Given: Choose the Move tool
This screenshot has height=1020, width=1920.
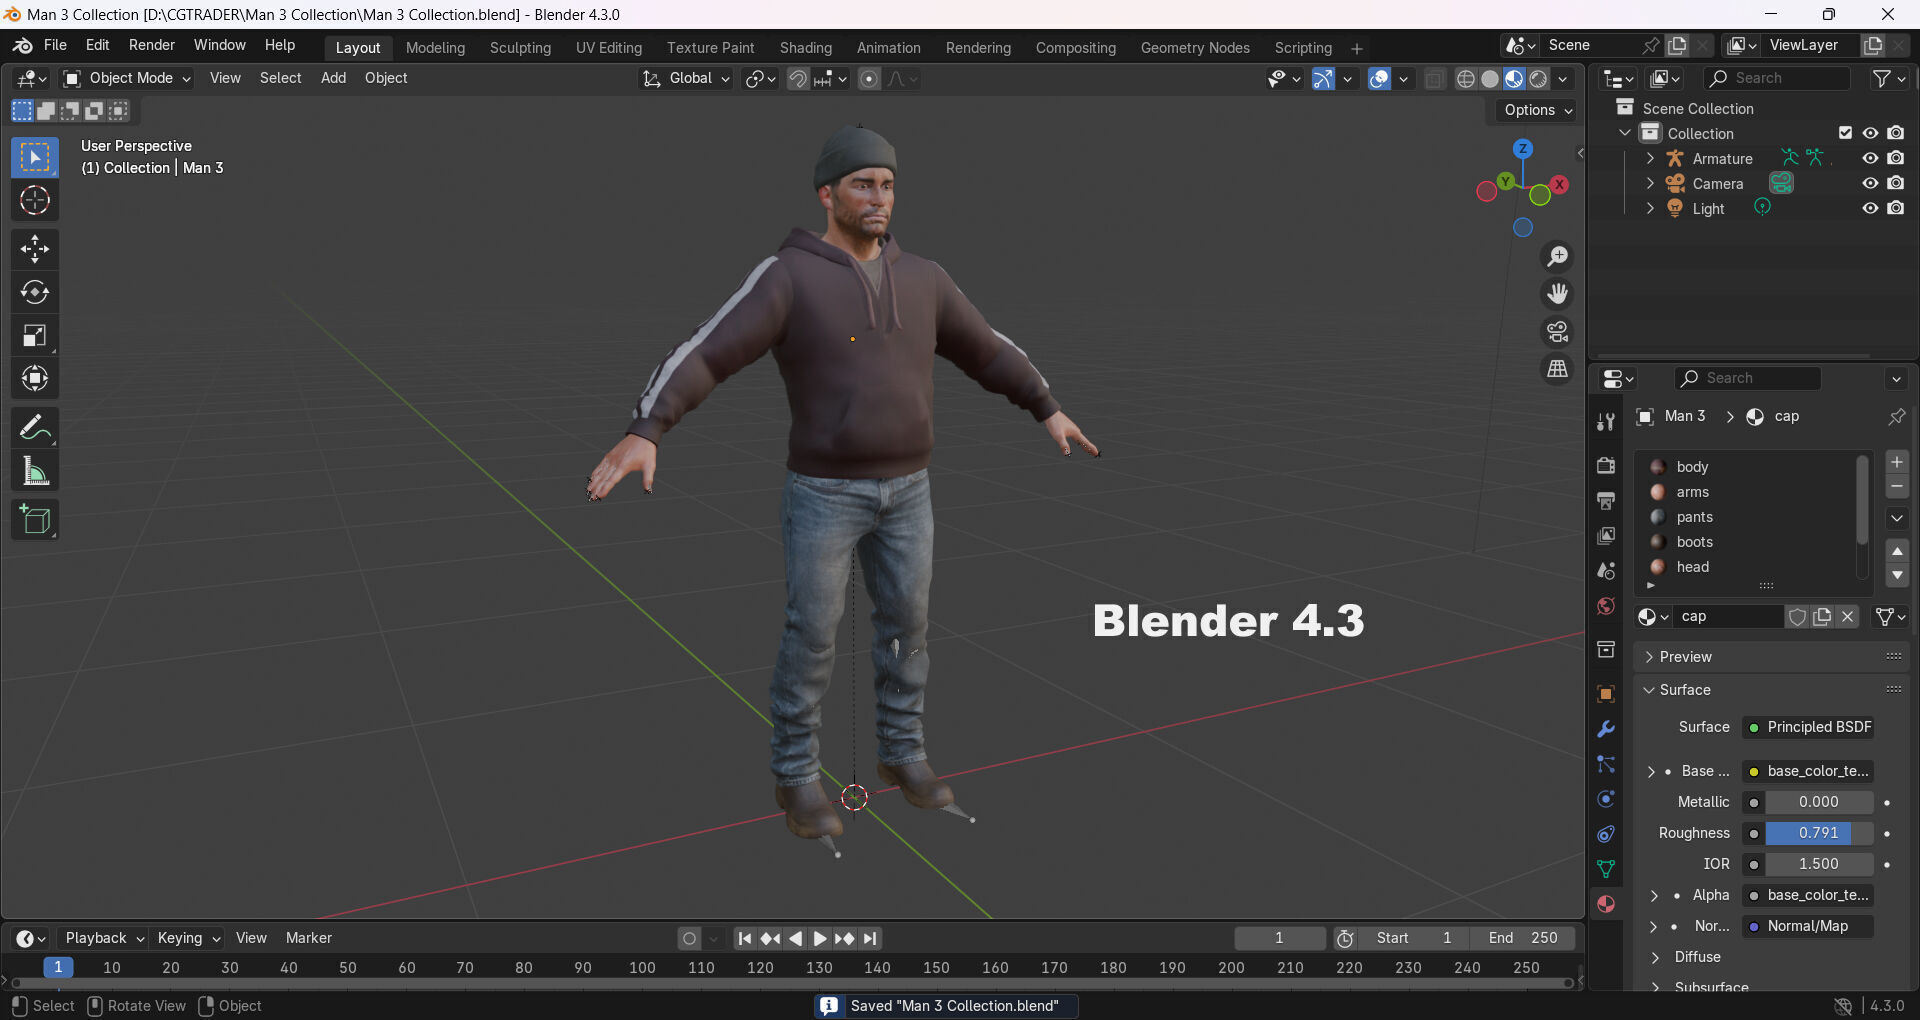Looking at the screenshot, I should (35, 249).
